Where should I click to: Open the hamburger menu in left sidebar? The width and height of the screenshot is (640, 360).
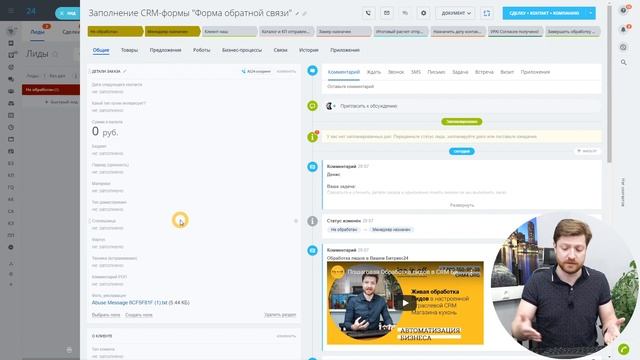pos(11,11)
